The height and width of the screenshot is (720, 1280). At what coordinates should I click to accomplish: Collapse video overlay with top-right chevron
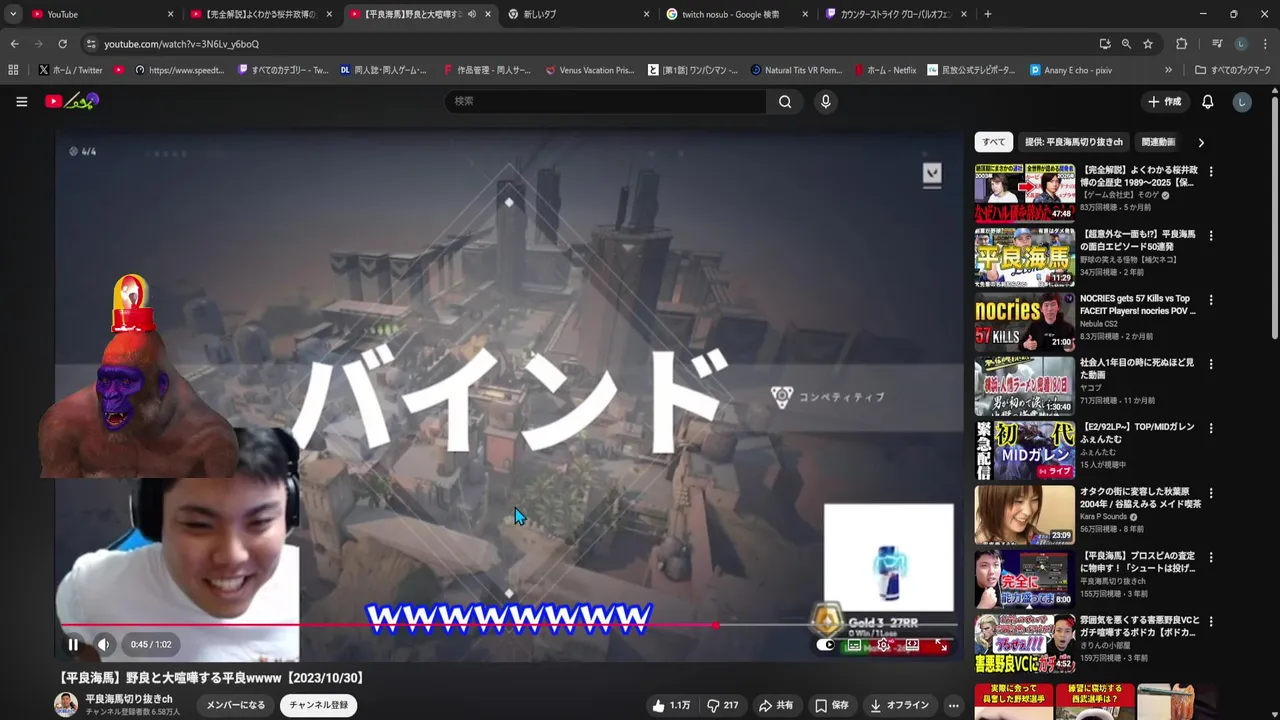(x=932, y=174)
